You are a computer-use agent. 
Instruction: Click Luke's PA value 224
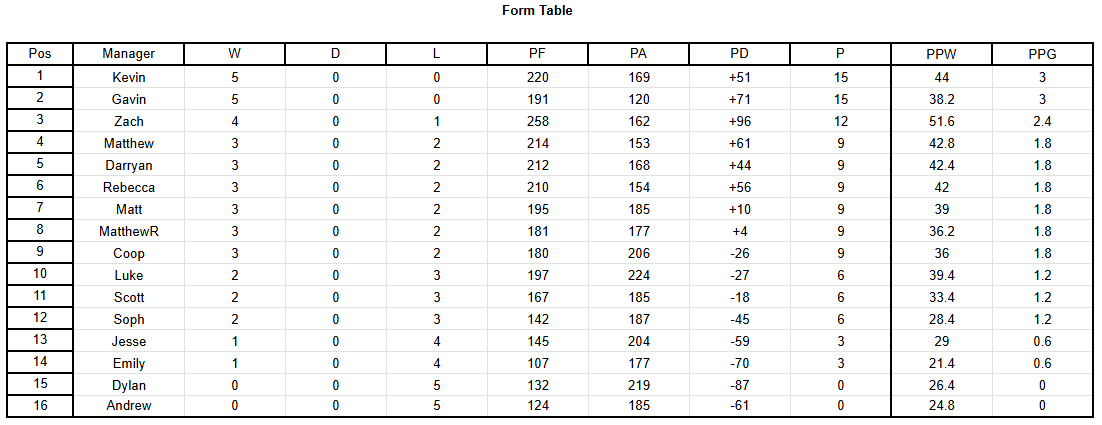point(639,275)
